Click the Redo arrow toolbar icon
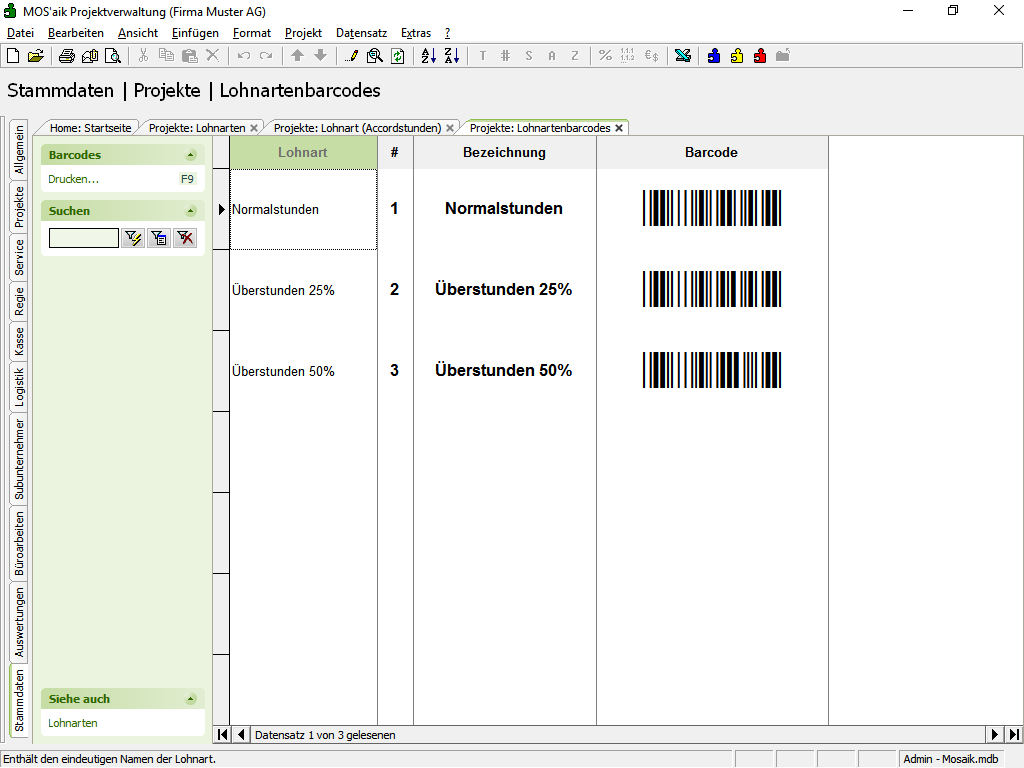The image size is (1024, 768). pyautogui.click(x=266, y=56)
